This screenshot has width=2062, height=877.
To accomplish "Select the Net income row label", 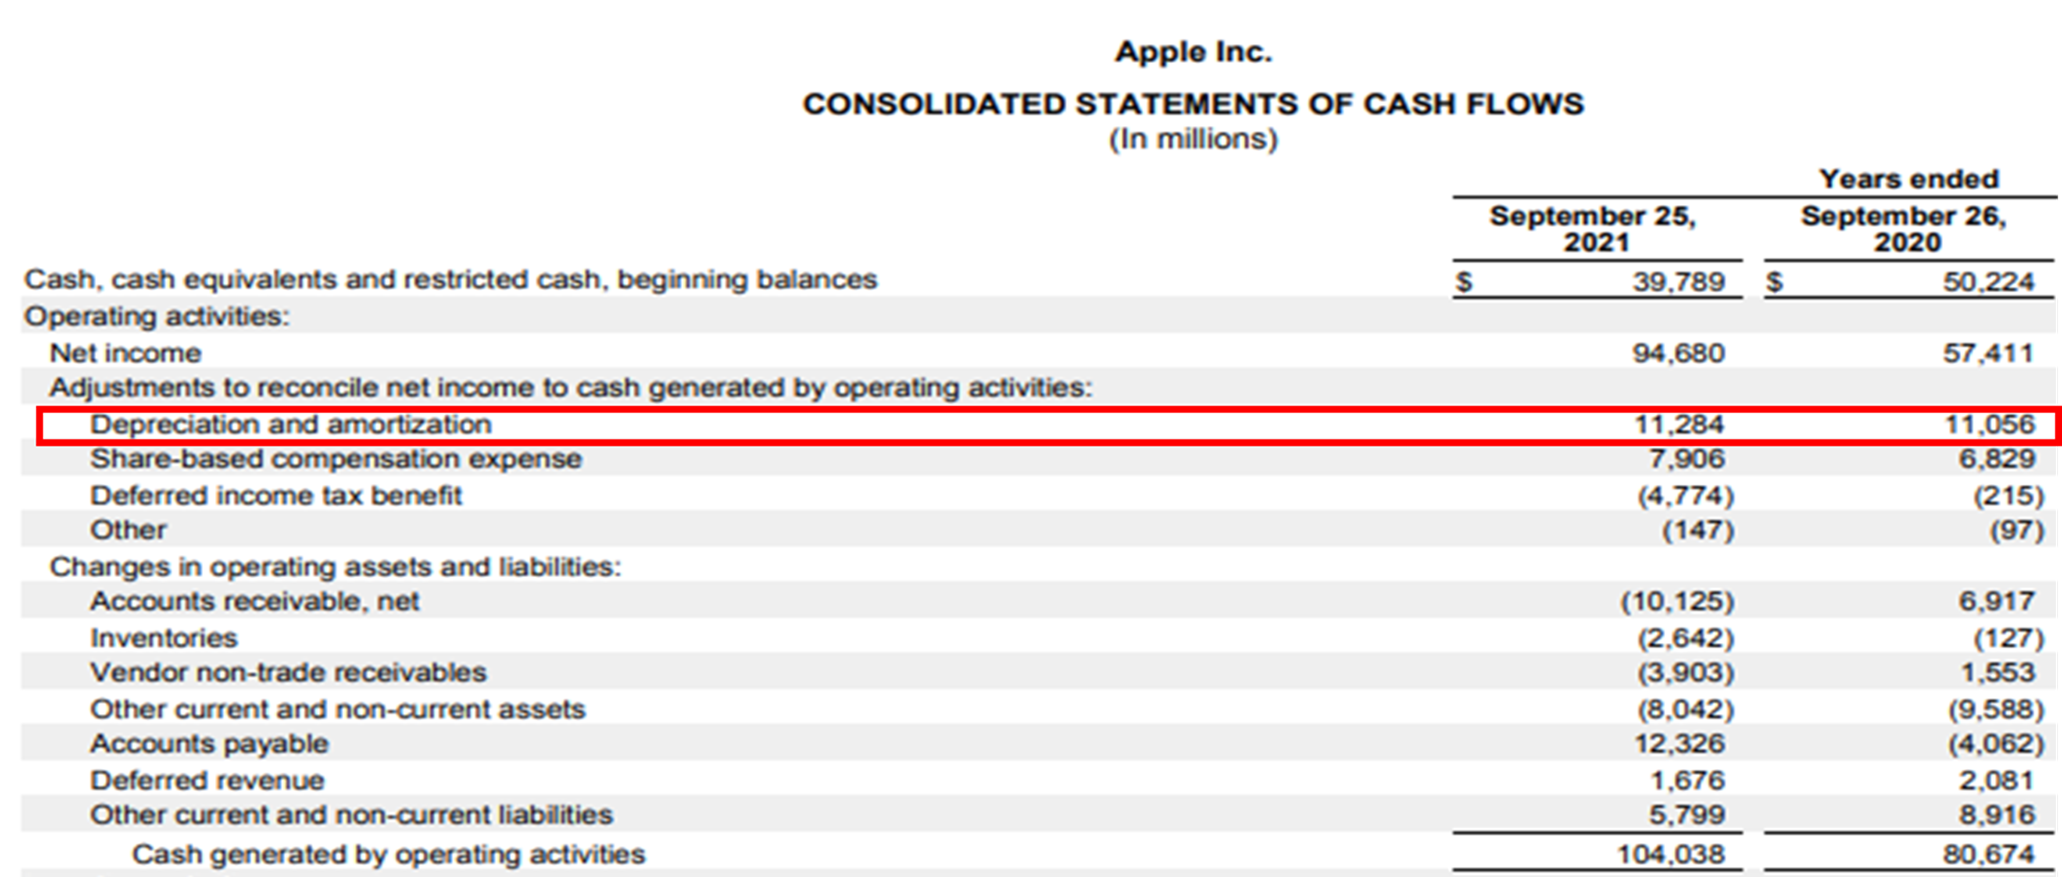I will point(126,353).
